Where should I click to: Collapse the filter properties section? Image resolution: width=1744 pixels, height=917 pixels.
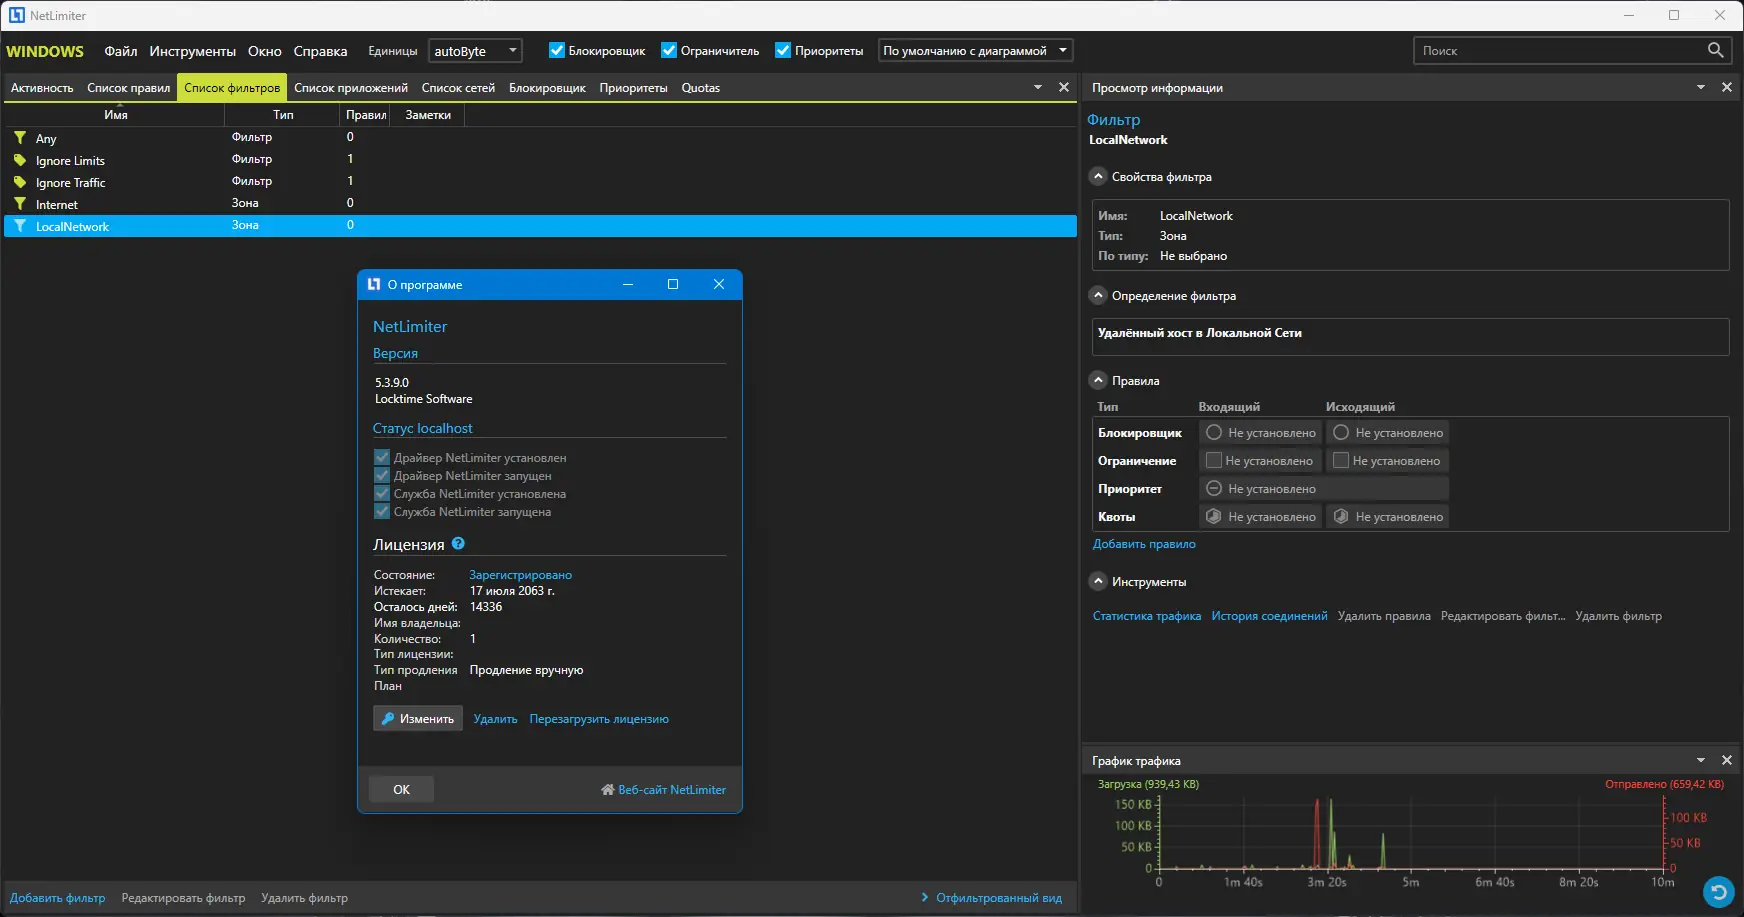1098,176
